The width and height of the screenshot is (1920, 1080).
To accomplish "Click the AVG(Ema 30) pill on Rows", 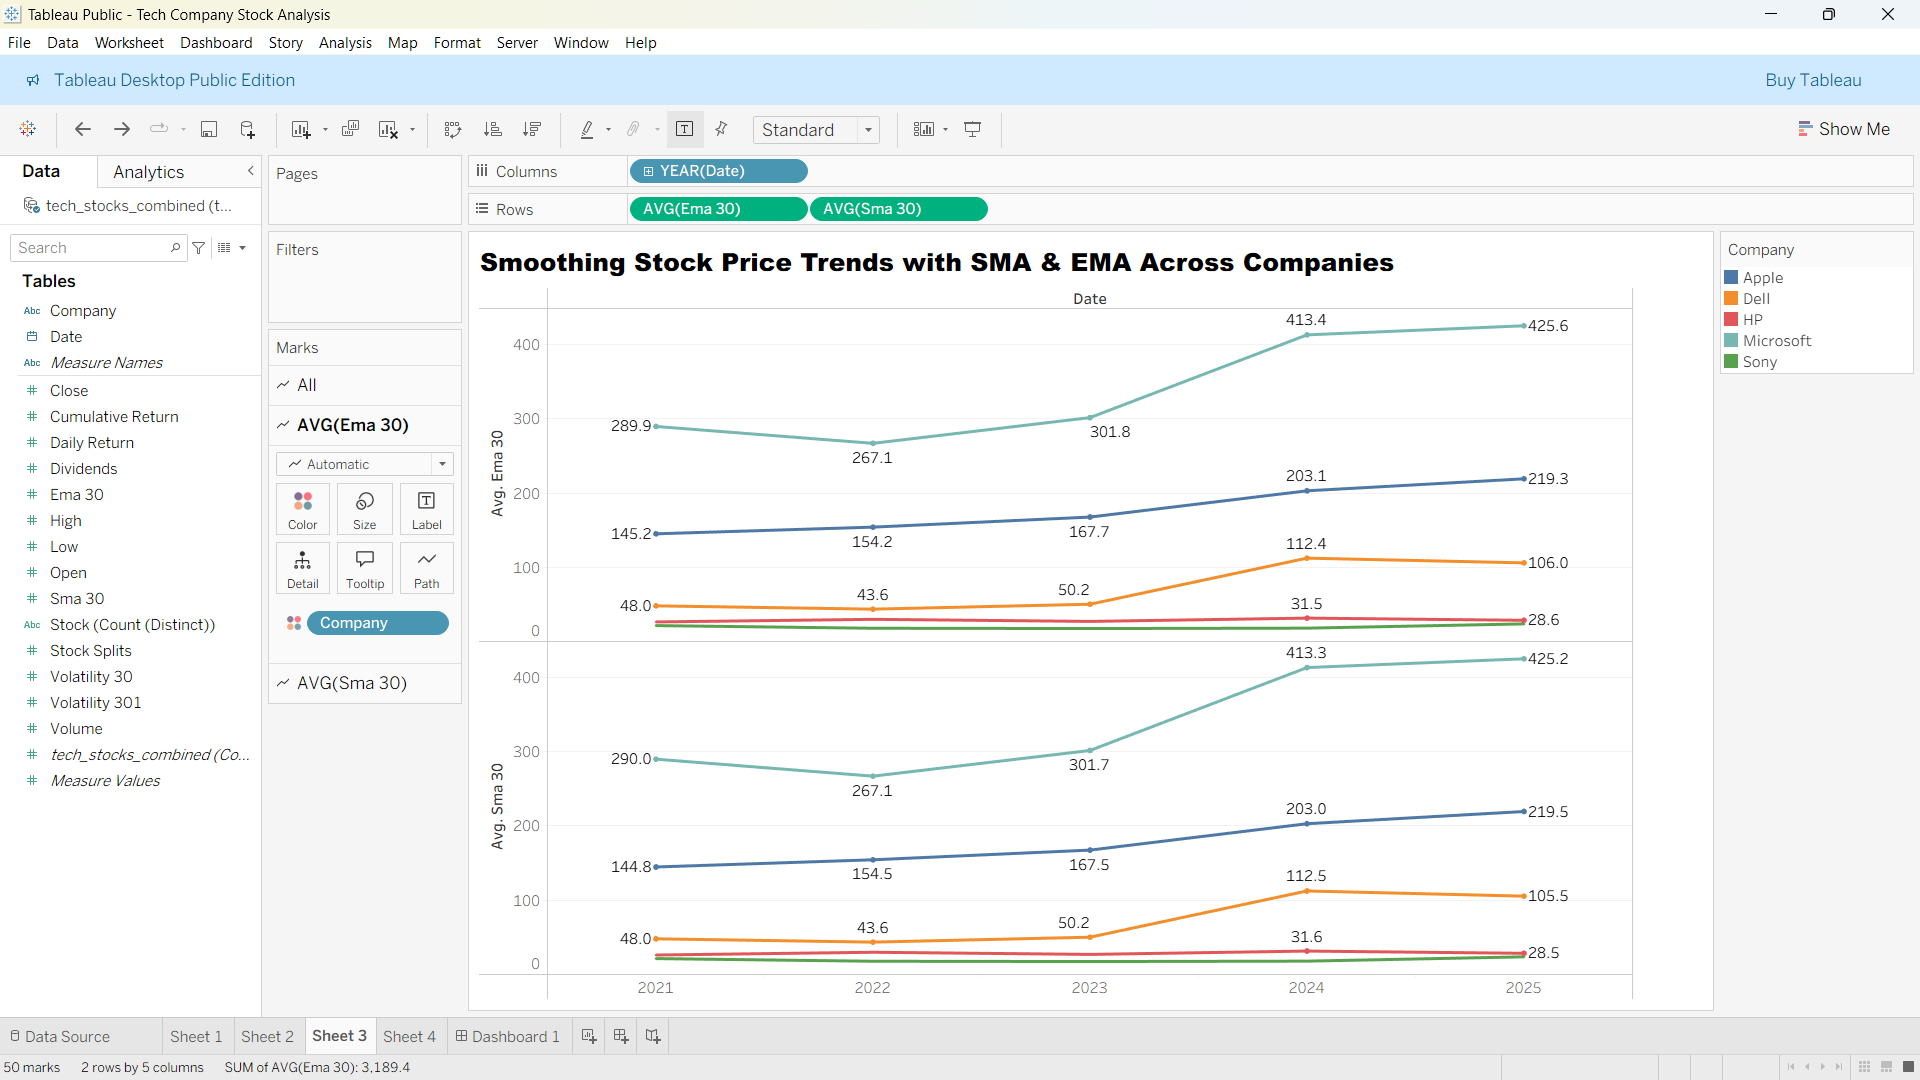I will coord(718,209).
